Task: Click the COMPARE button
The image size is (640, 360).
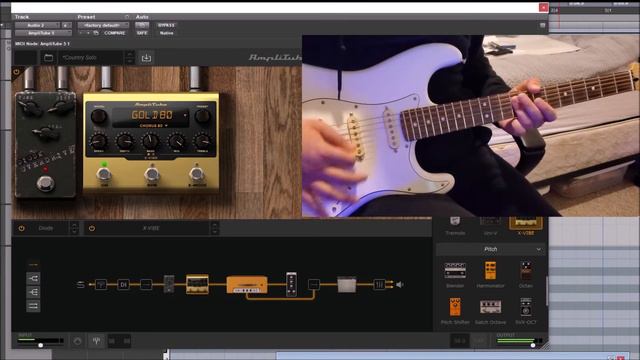Action: (115, 33)
